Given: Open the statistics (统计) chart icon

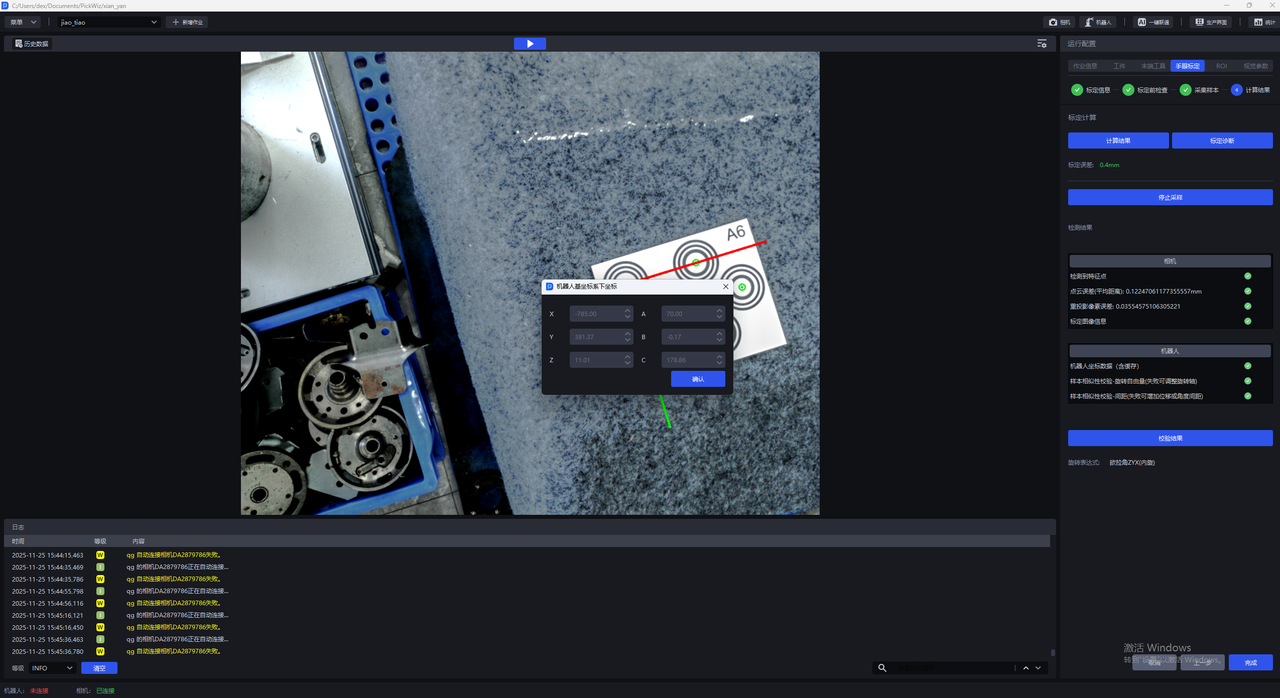Looking at the screenshot, I should [x=1264, y=22].
